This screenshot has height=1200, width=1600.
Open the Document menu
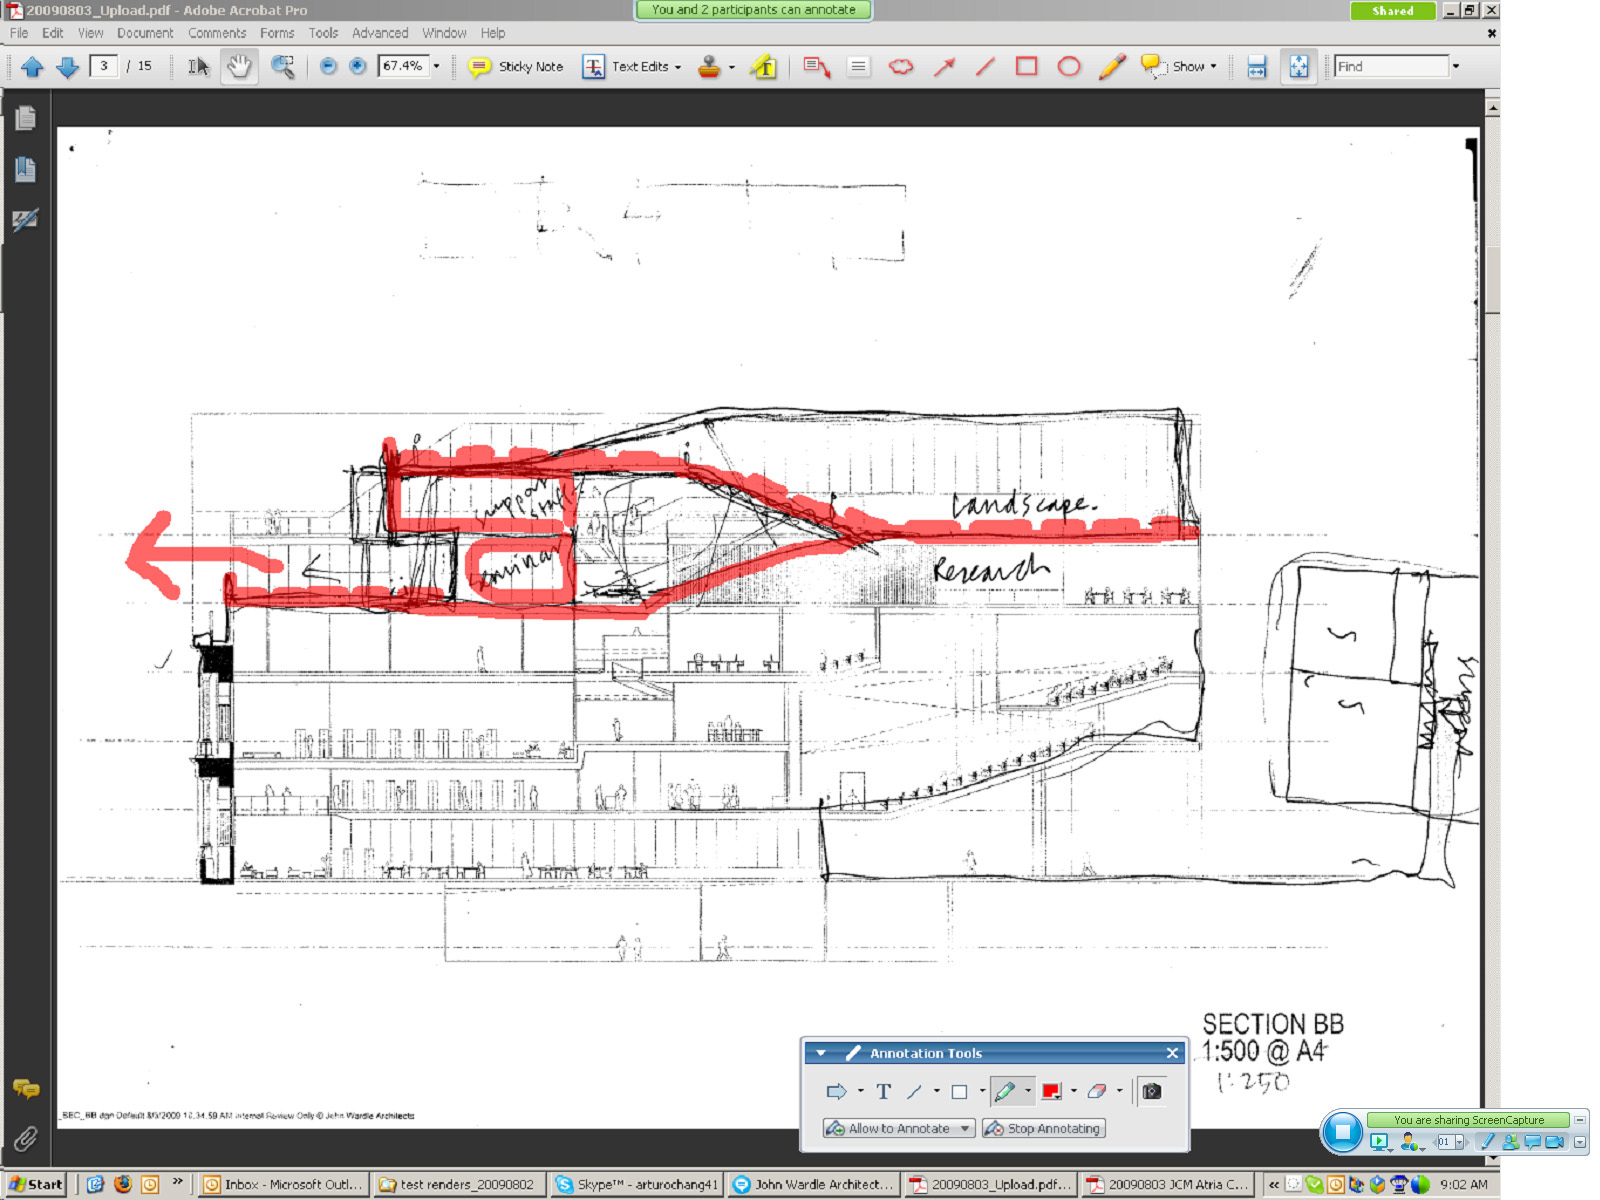145,33
